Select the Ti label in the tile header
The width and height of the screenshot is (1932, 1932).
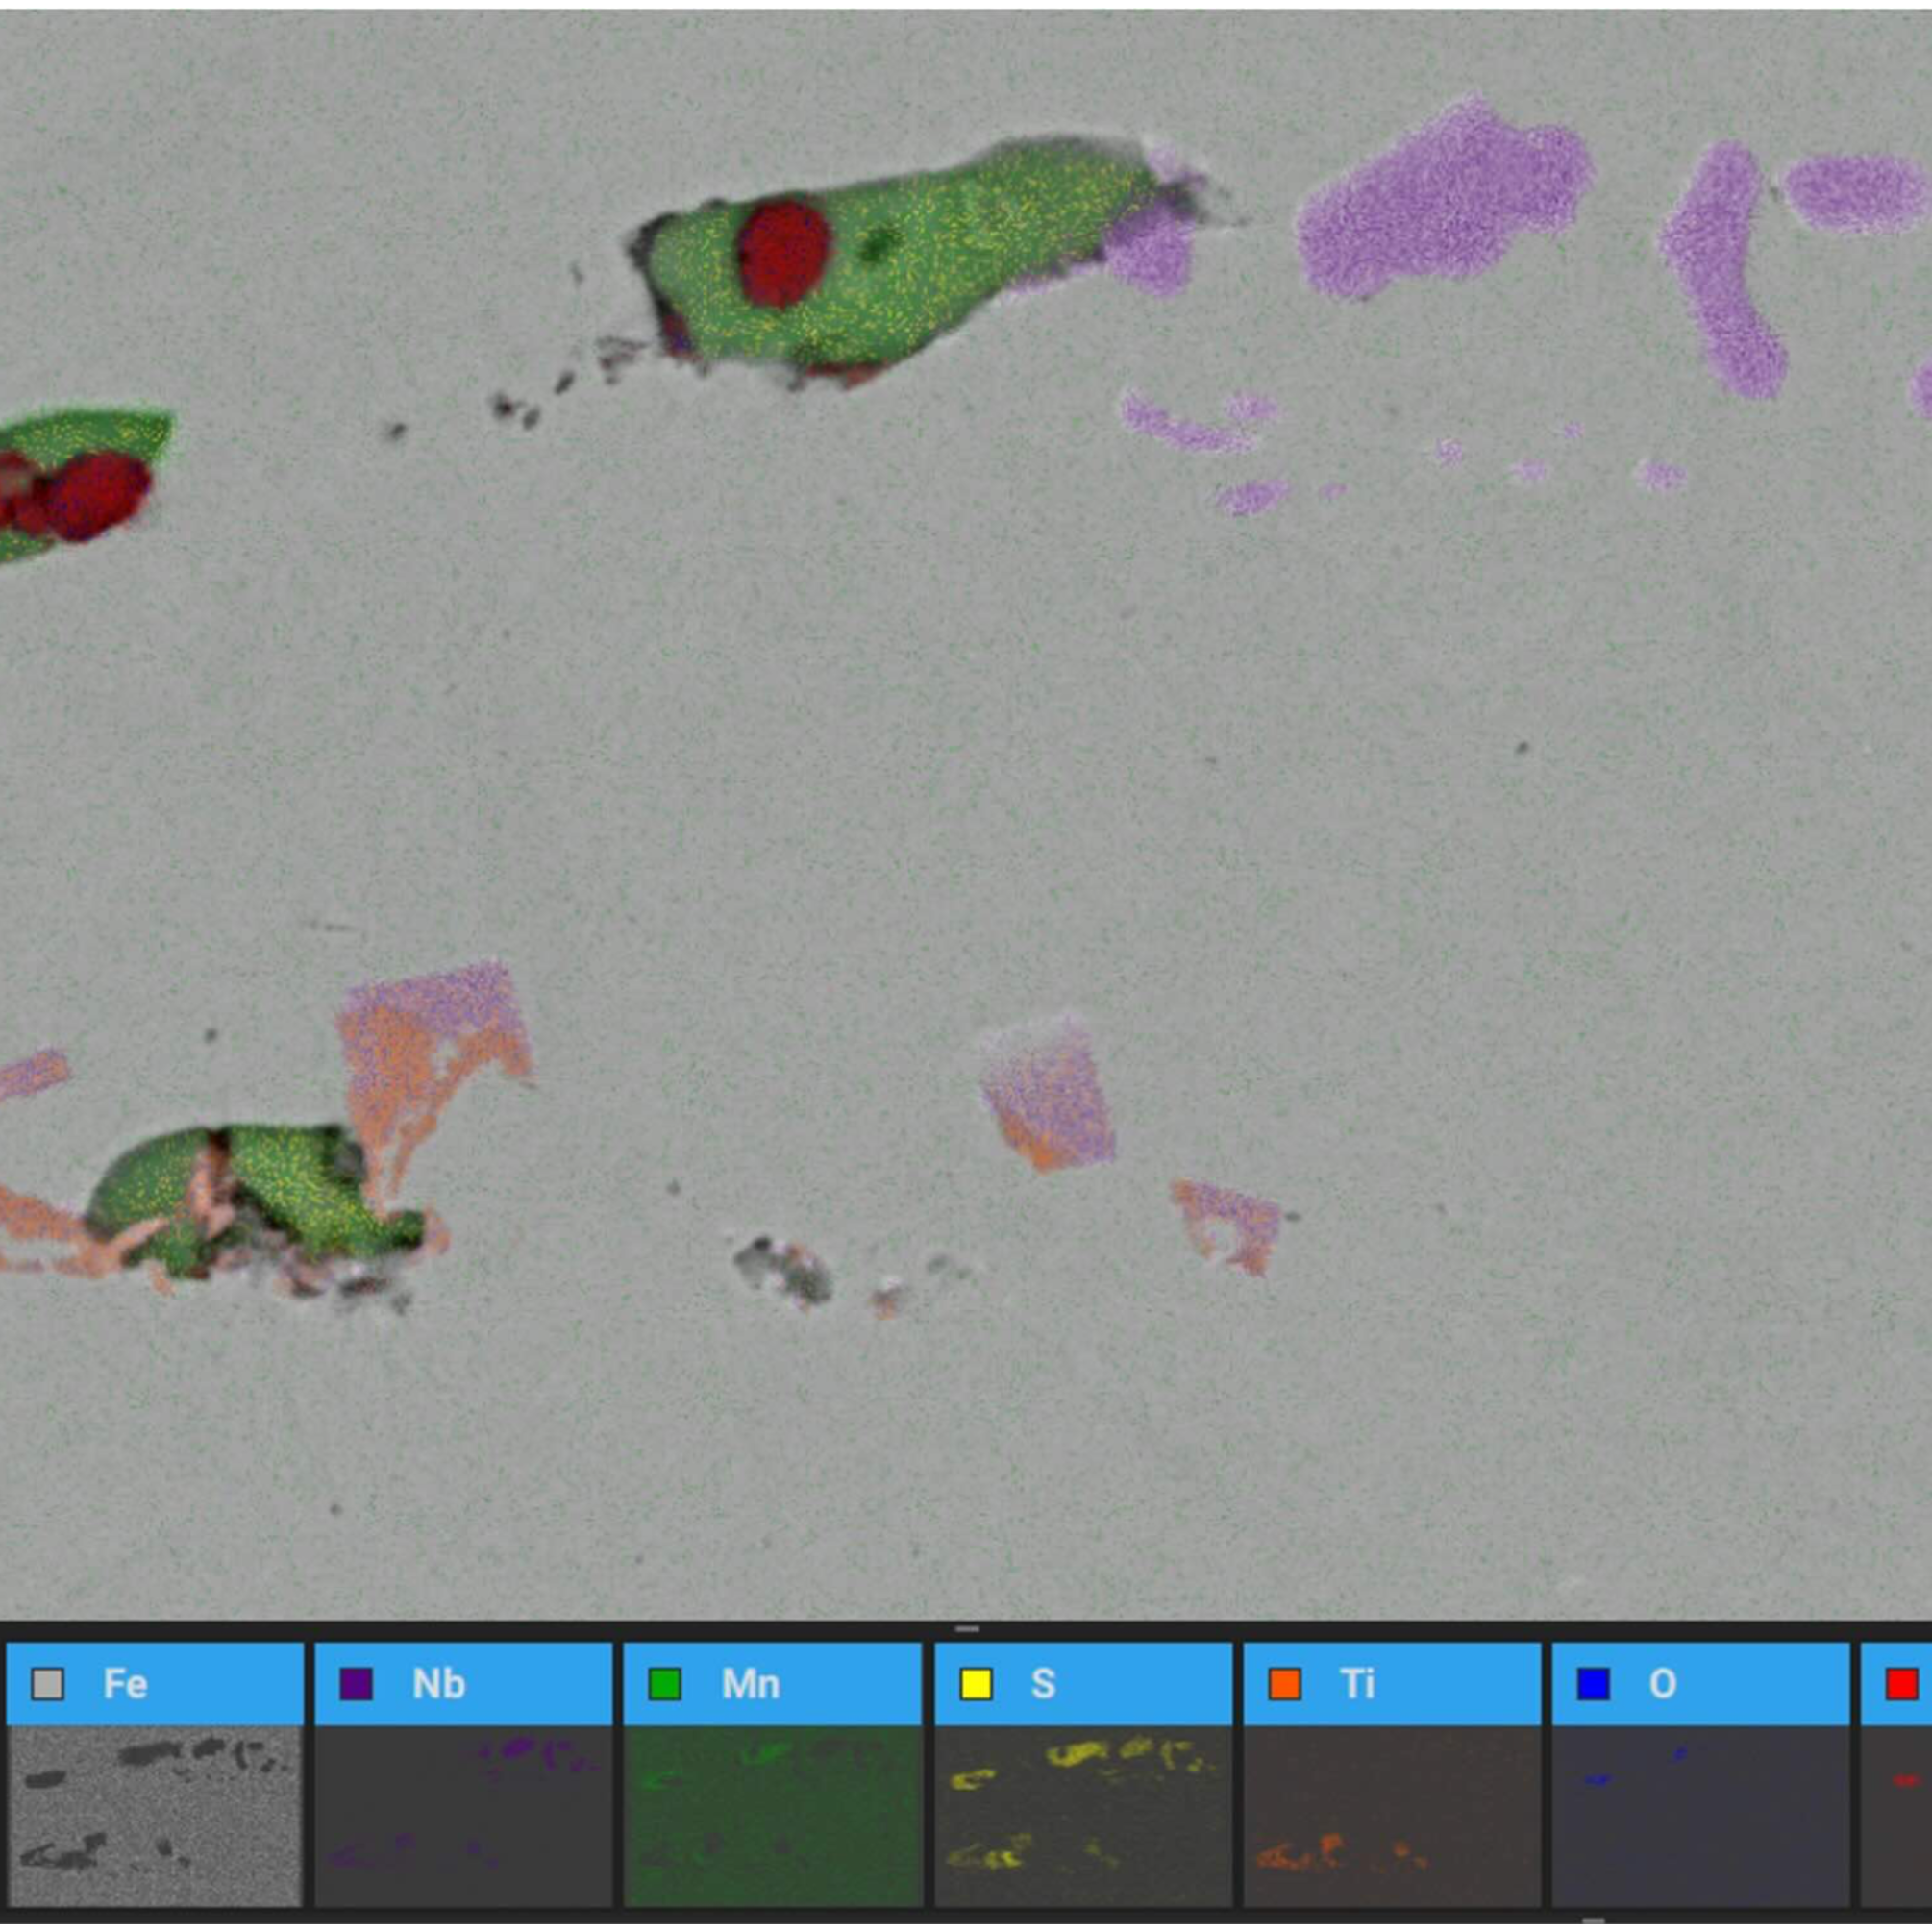[1357, 1684]
